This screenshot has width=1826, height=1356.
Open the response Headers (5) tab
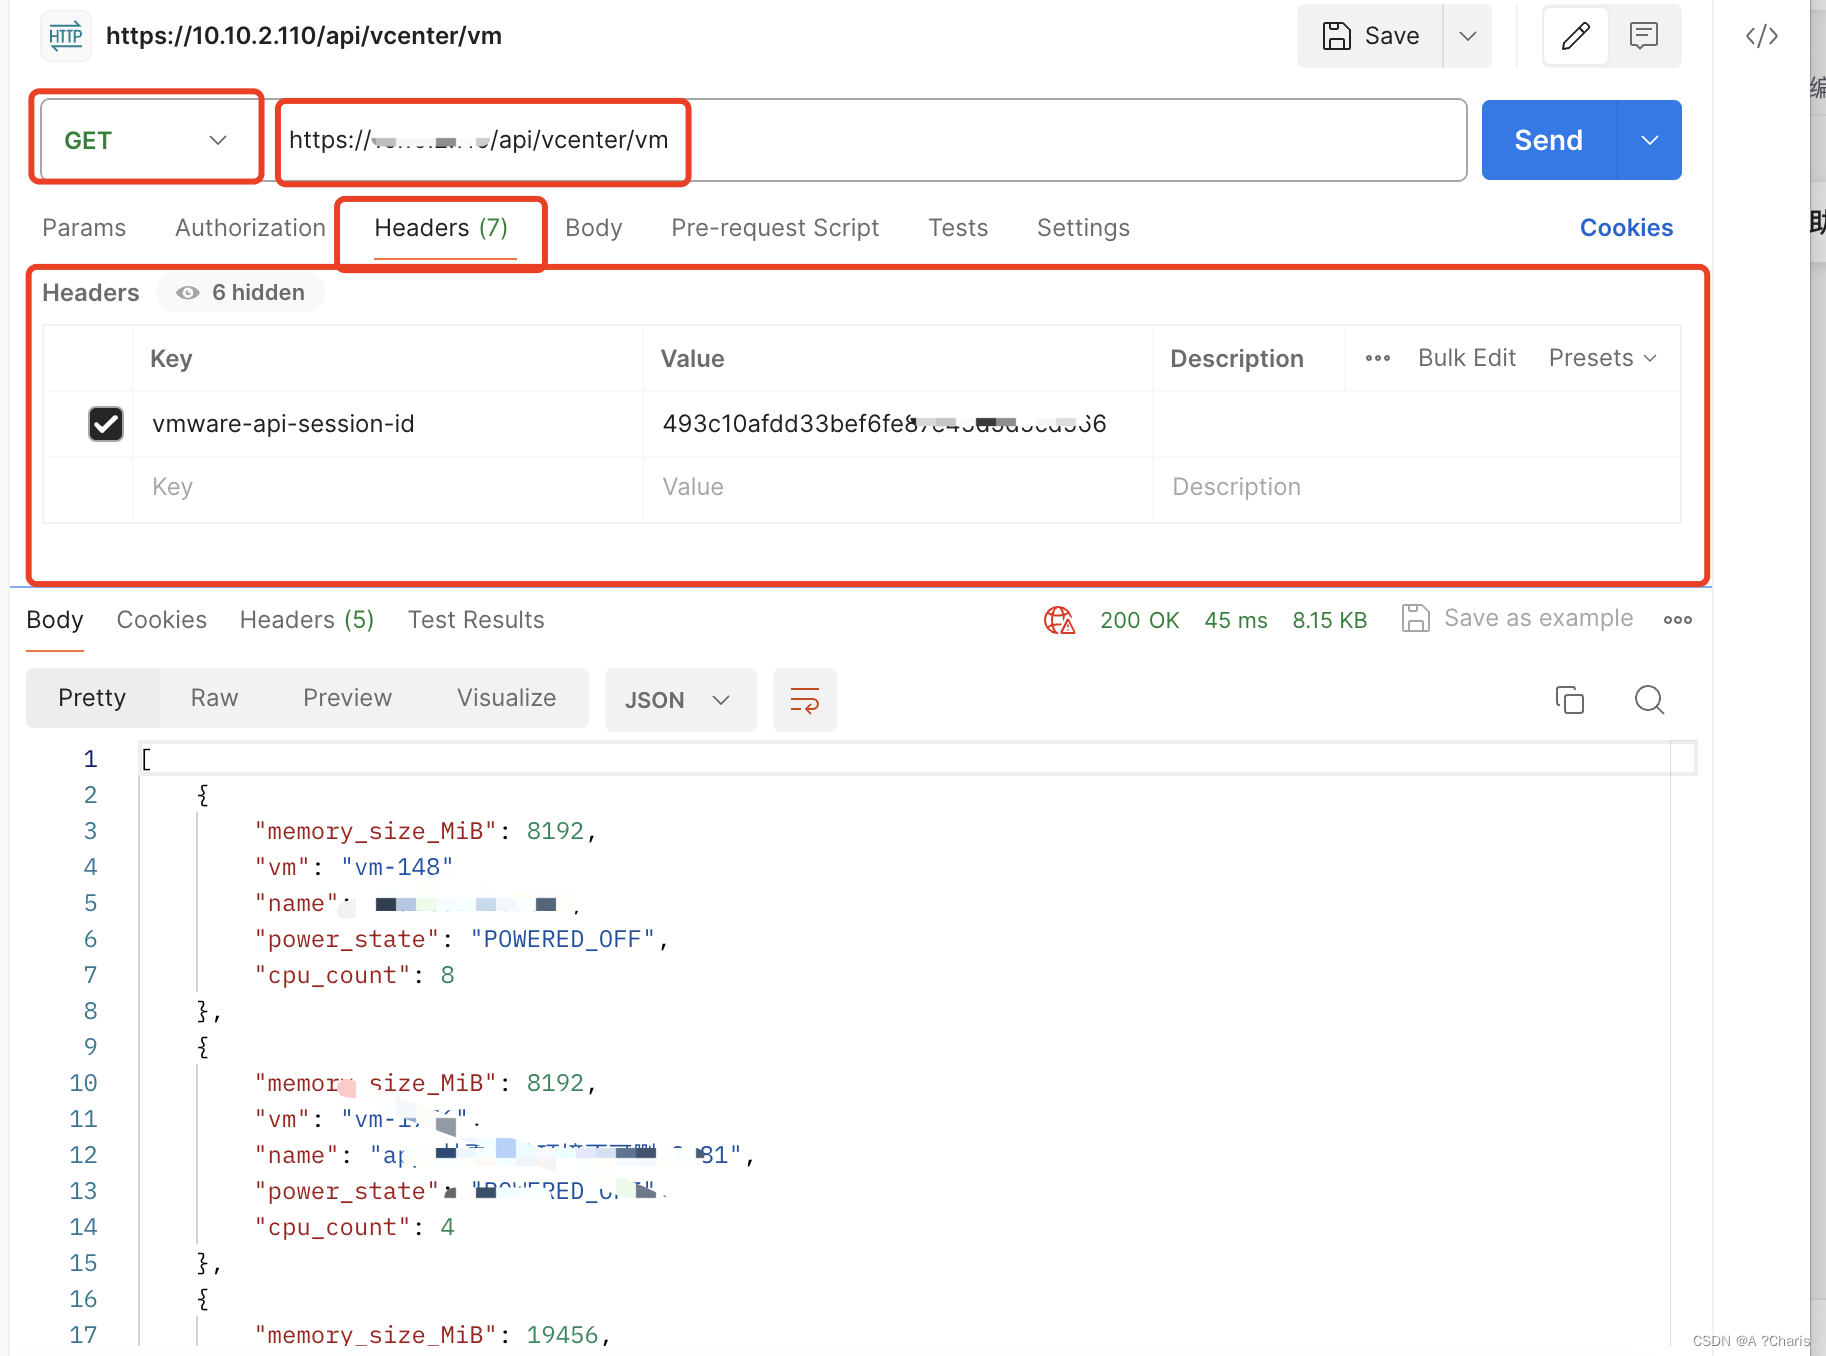point(307,620)
